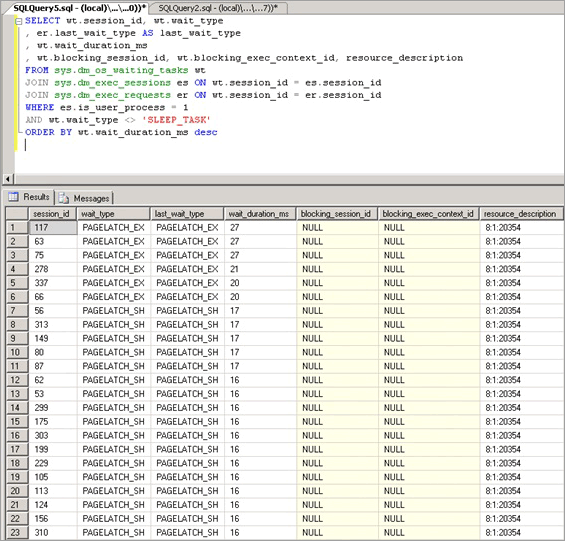Select the SQLQuery5.sql tab
565x541 pixels.
coord(79,8)
